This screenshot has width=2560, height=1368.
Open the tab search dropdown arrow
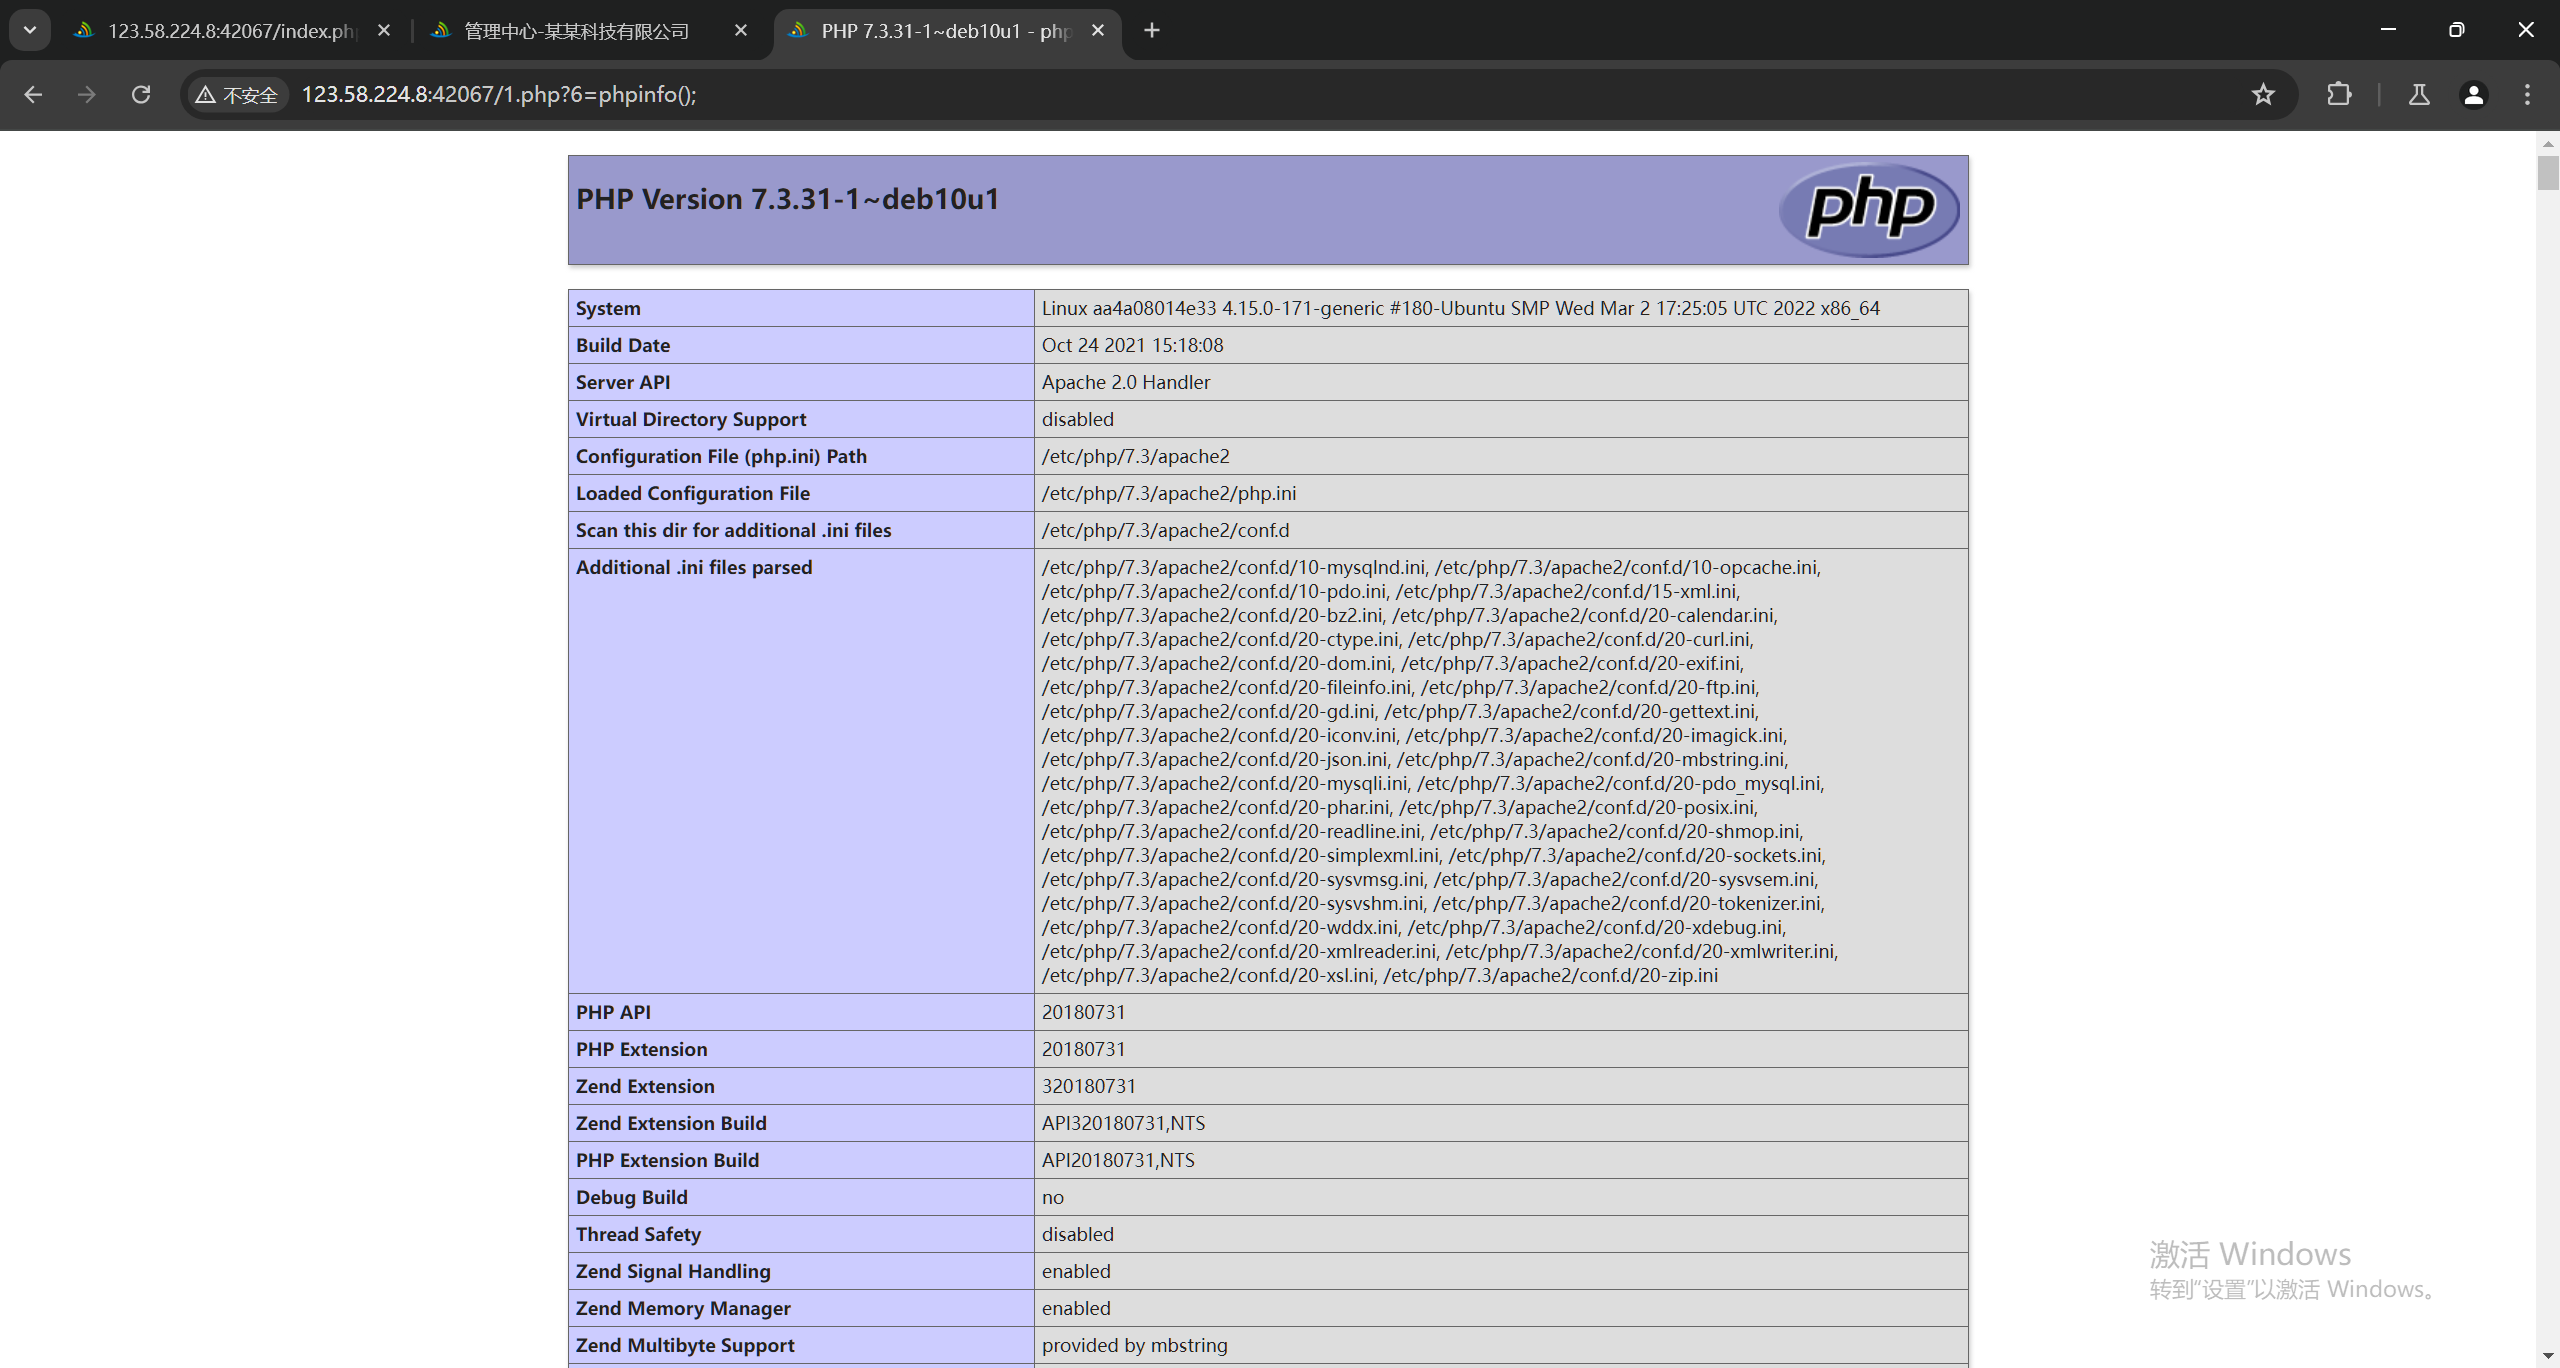tap(30, 30)
